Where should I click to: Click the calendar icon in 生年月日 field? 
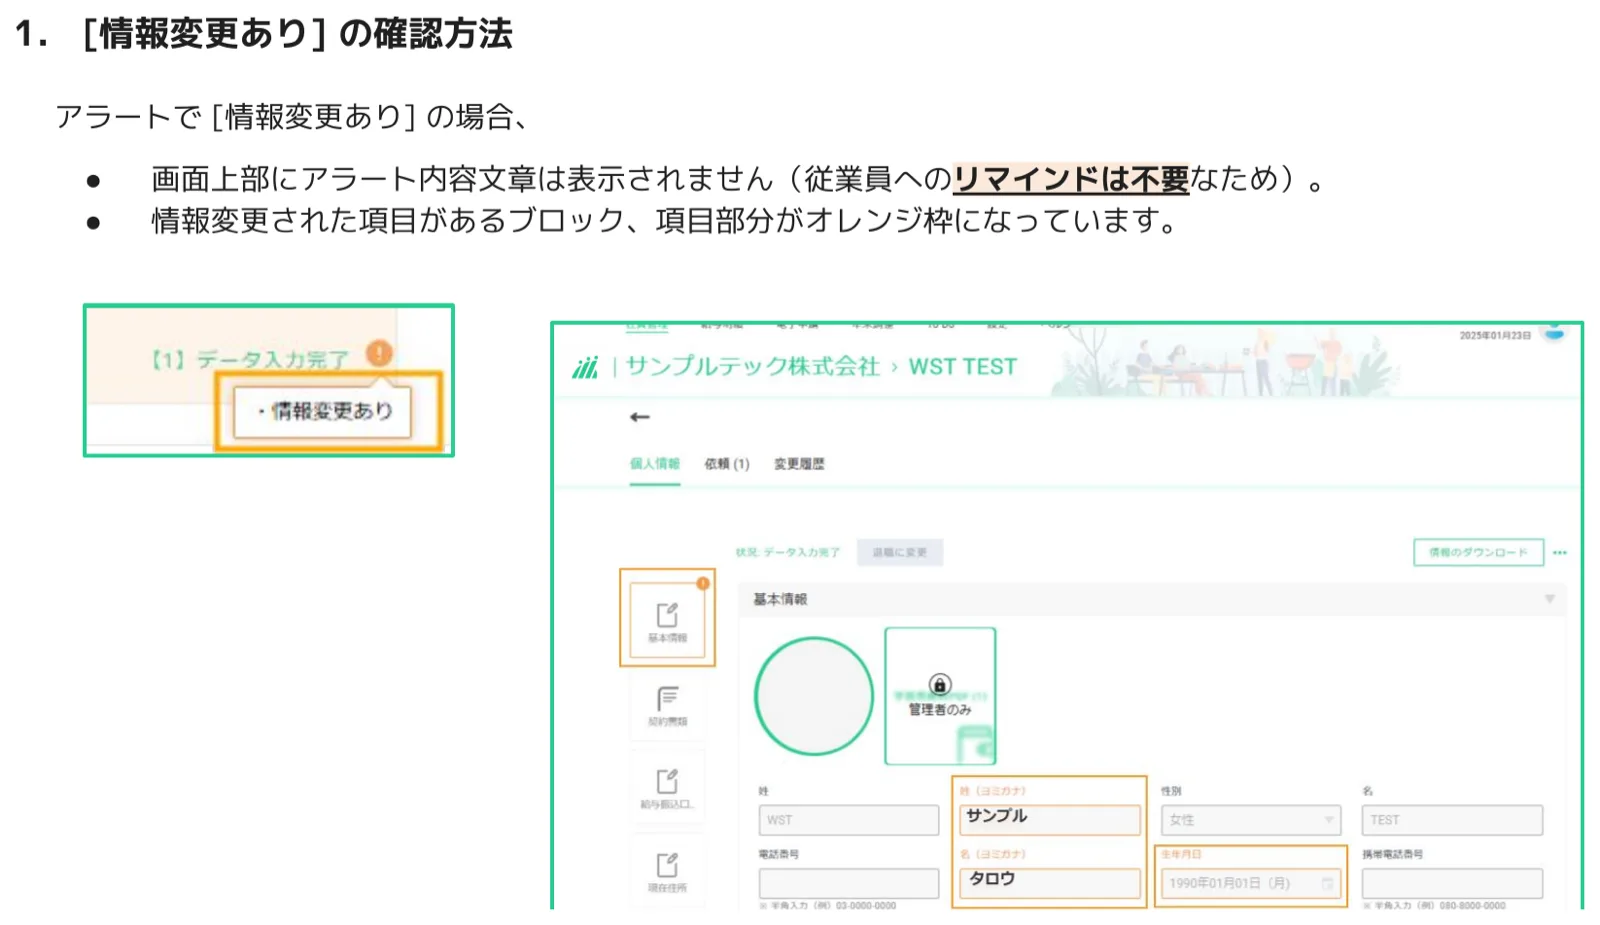click(x=1327, y=883)
